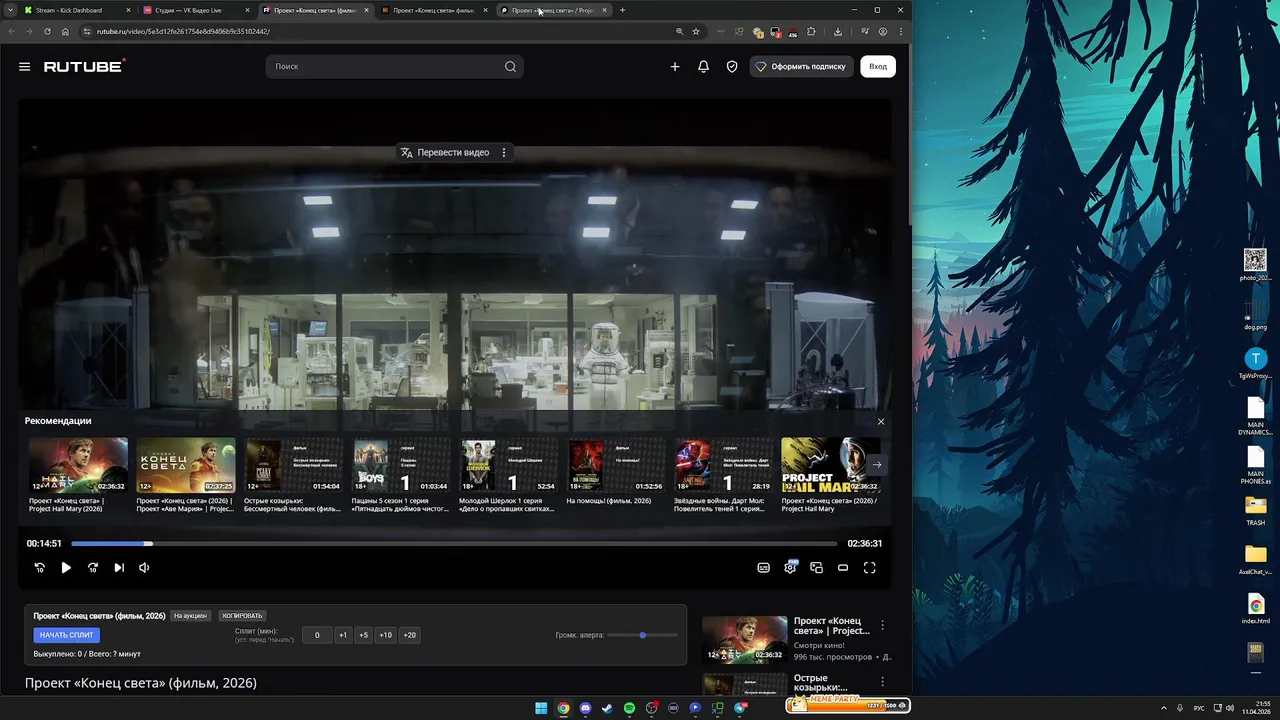1280x720 pixels.
Task: Toggle subtitles in the player
Action: pos(764,568)
